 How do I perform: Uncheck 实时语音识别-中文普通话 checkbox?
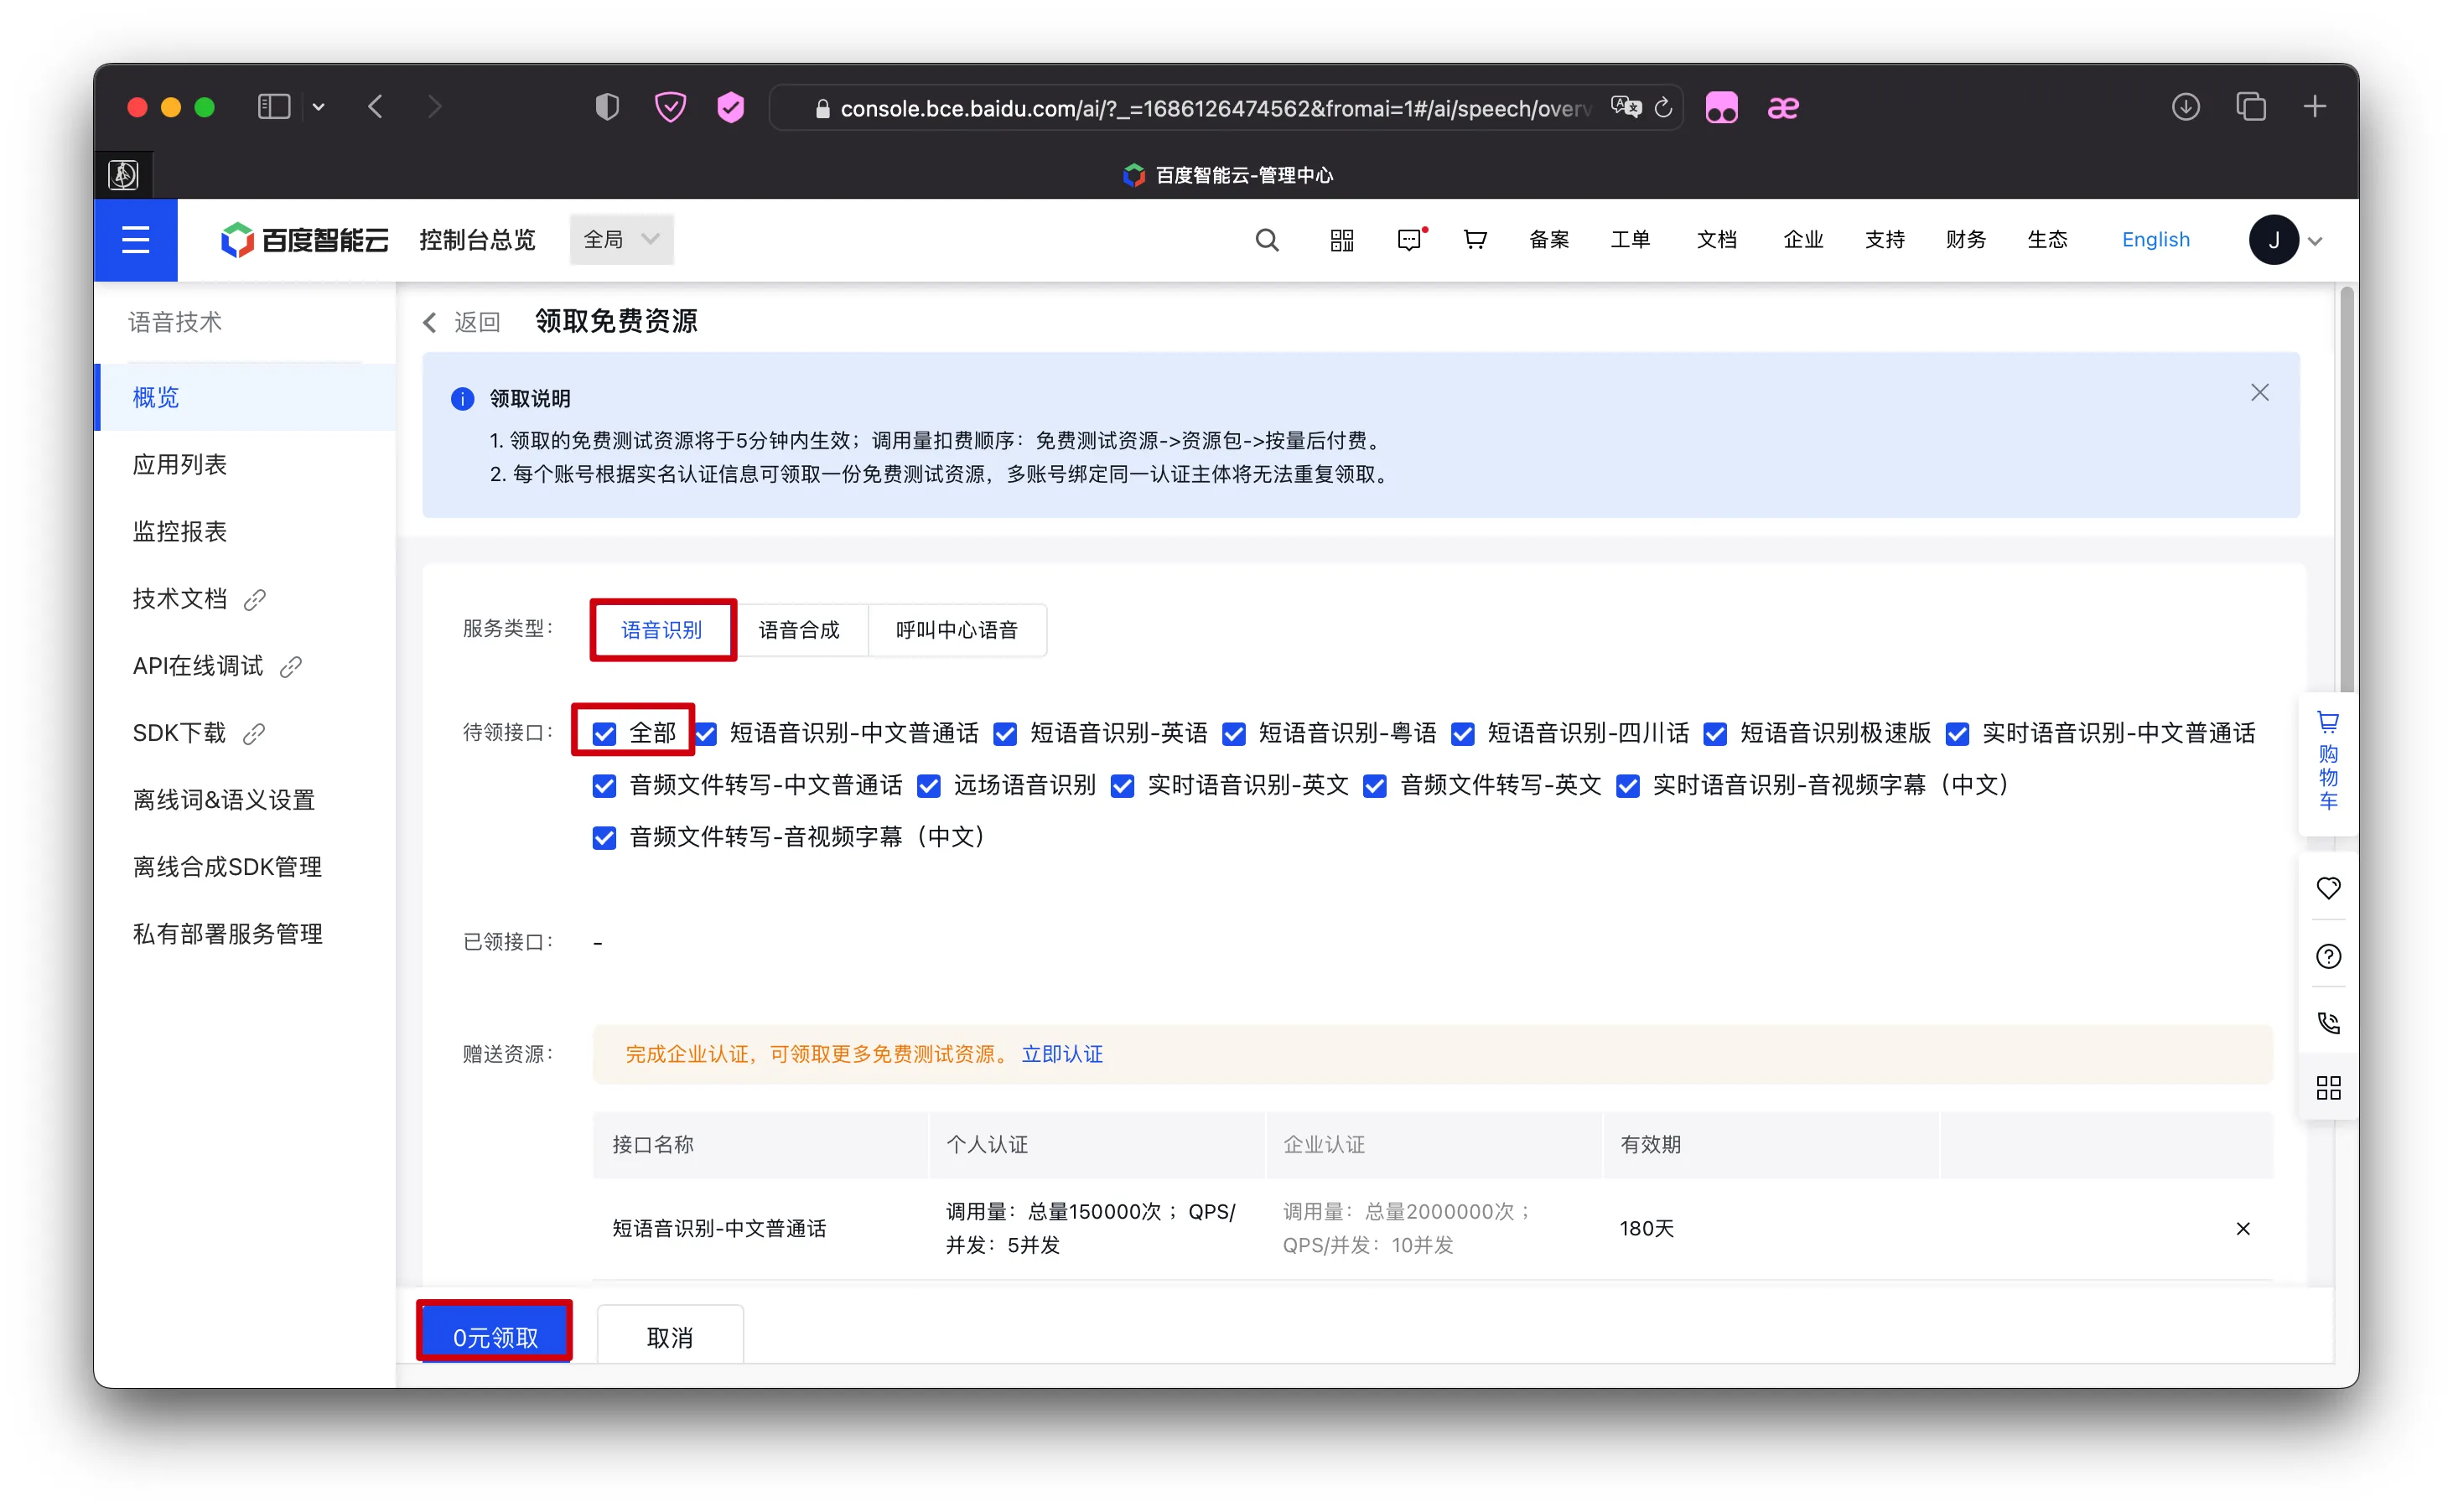(1957, 734)
